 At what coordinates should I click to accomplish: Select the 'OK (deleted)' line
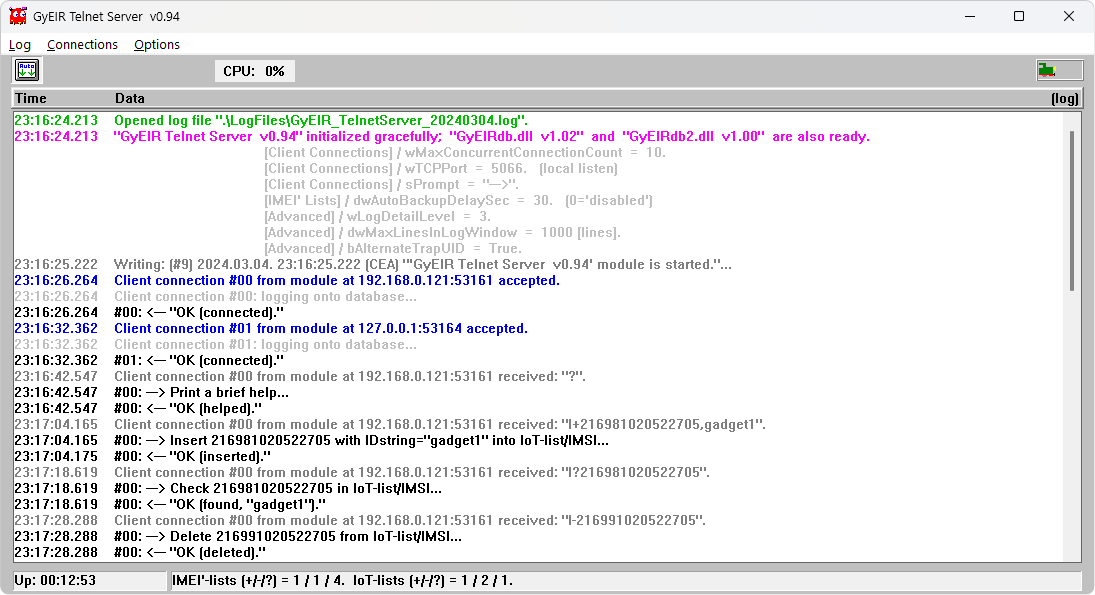coord(190,552)
